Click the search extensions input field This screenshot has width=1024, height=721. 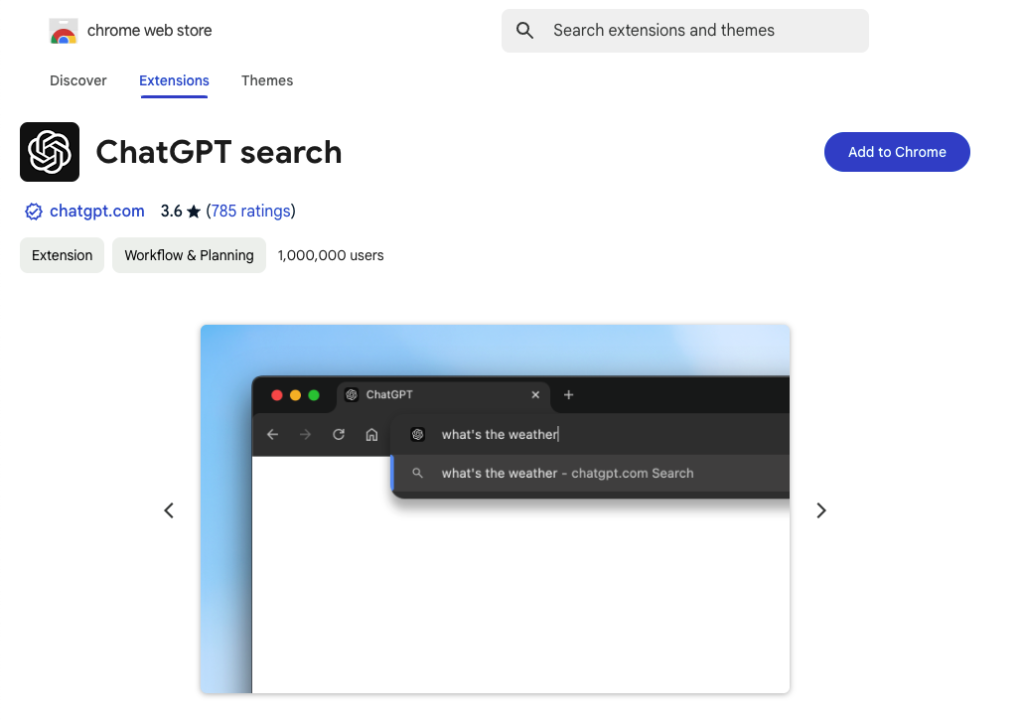685,30
